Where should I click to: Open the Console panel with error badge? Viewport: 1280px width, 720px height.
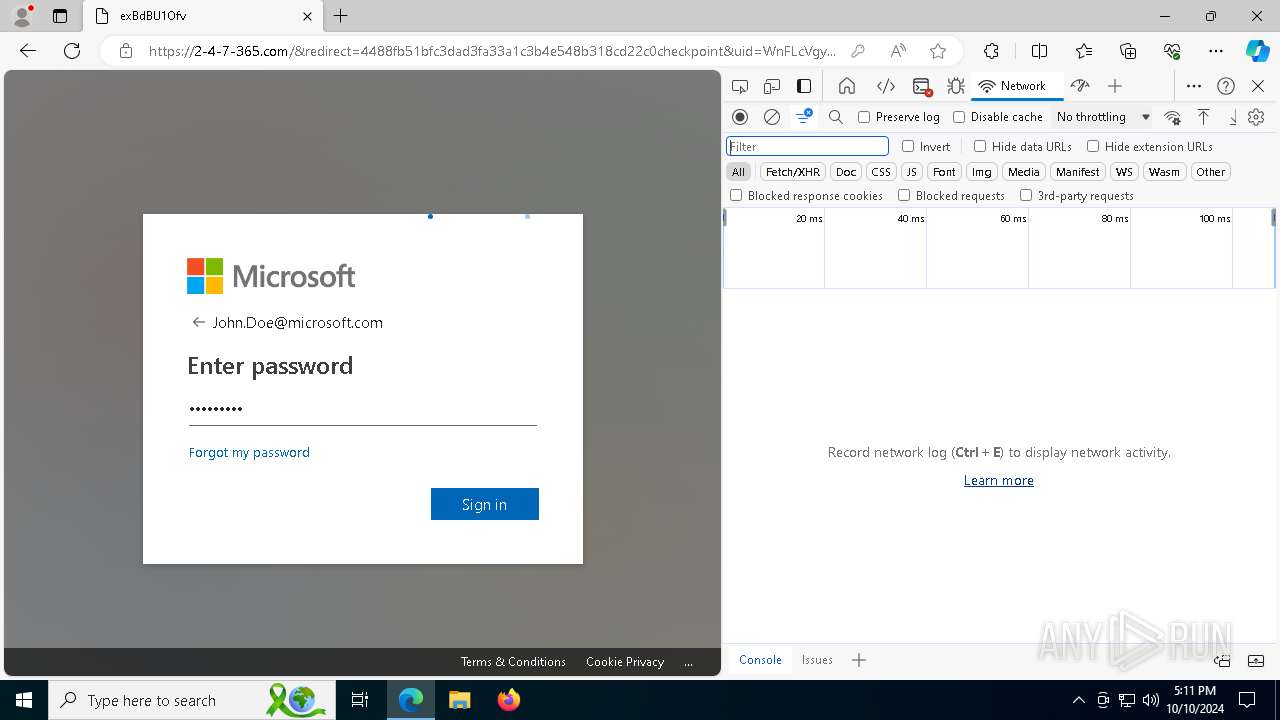(x=922, y=86)
